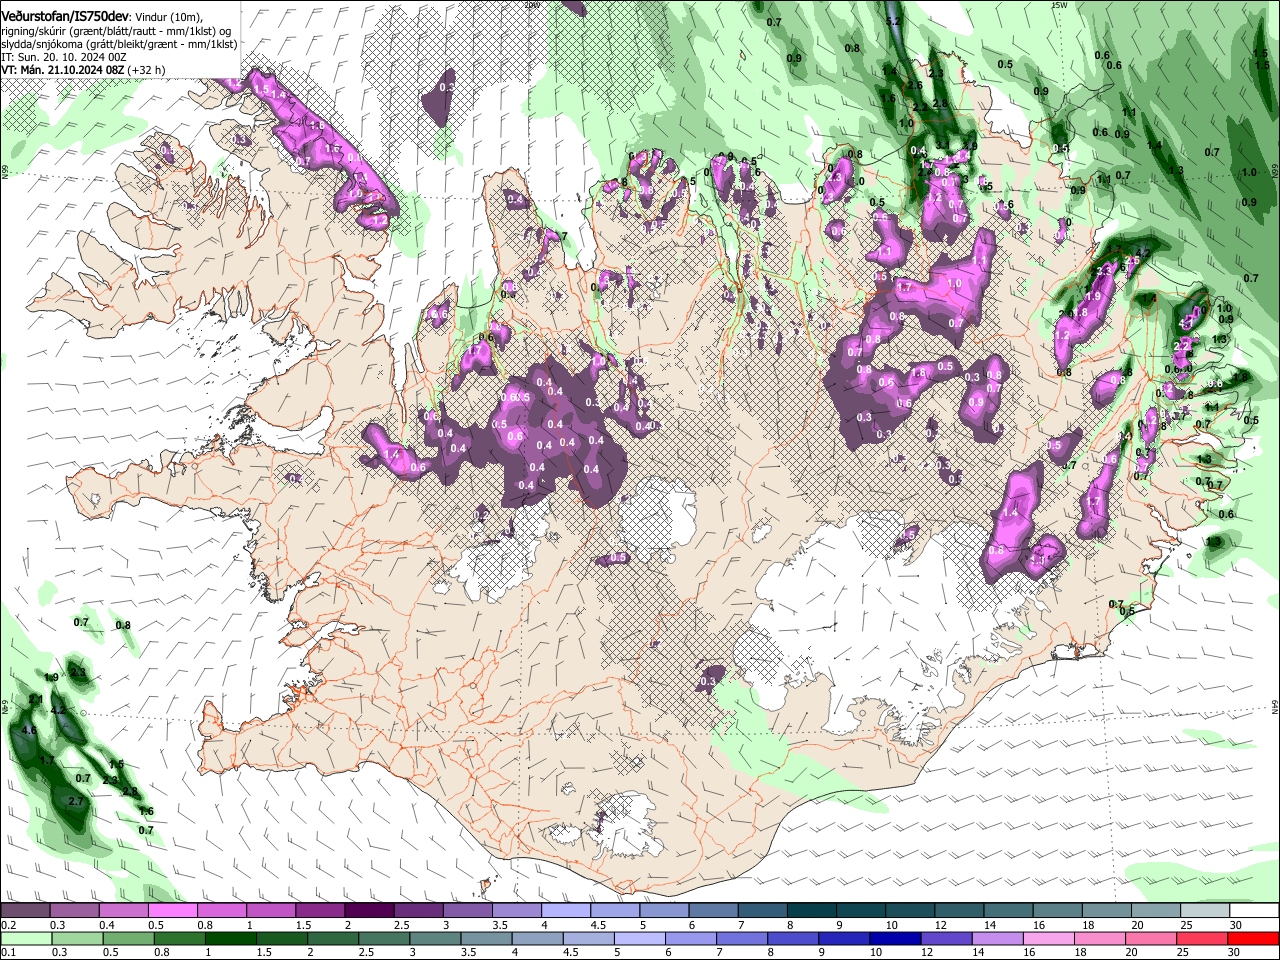Click the "Vindur (10m)," title text

[x=168, y=17]
